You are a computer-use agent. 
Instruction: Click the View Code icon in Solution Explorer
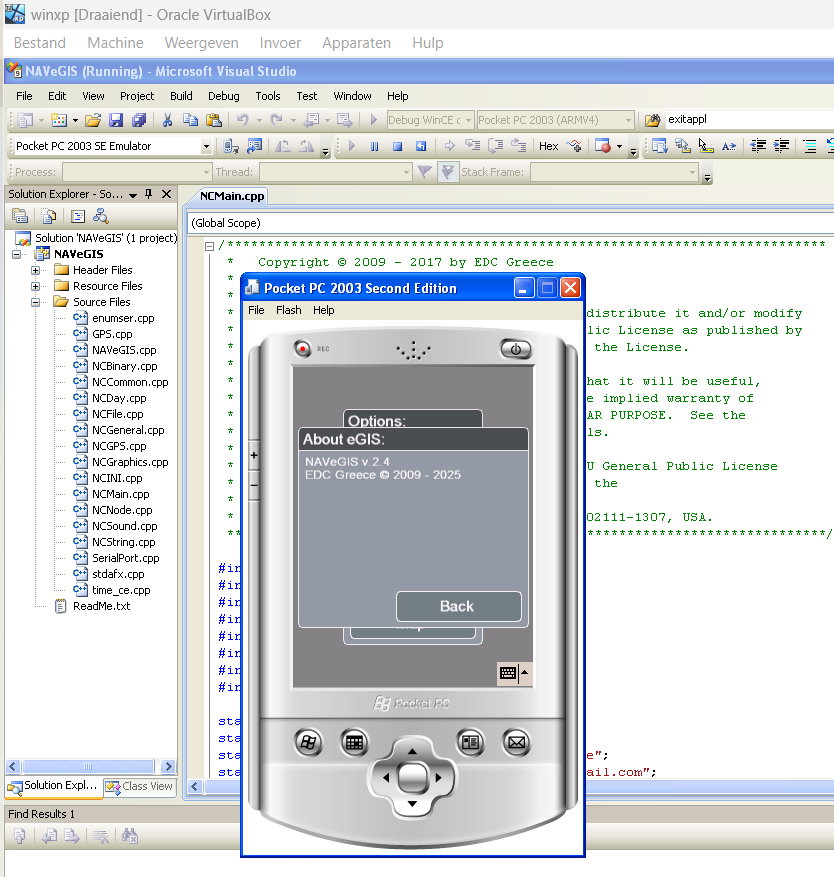coord(78,216)
